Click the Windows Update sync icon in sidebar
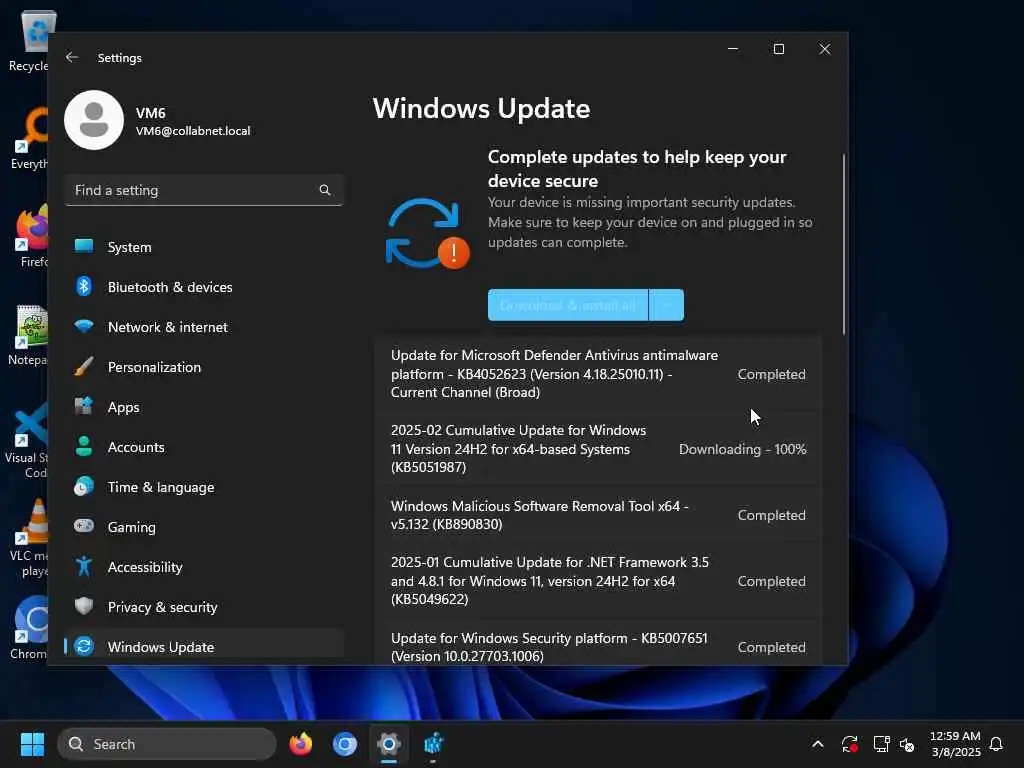The image size is (1024, 768). pyautogui.click(x=84, y=646)
